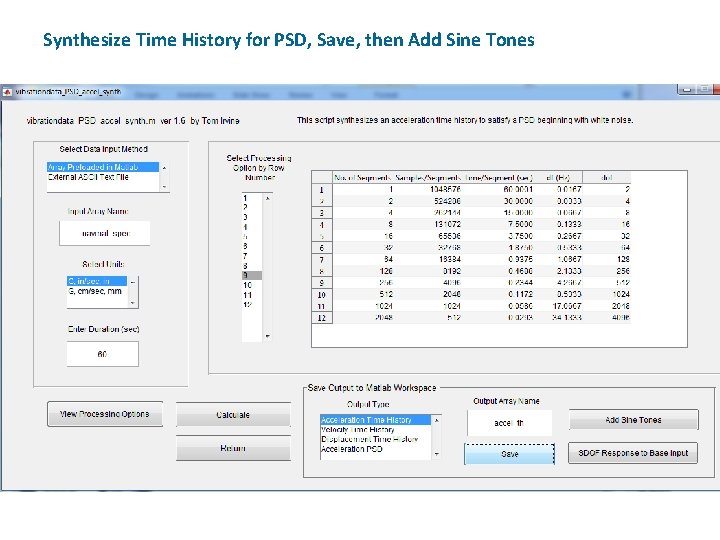
Task: Select row number 7 in processing option list
Action: click(252, 256)
